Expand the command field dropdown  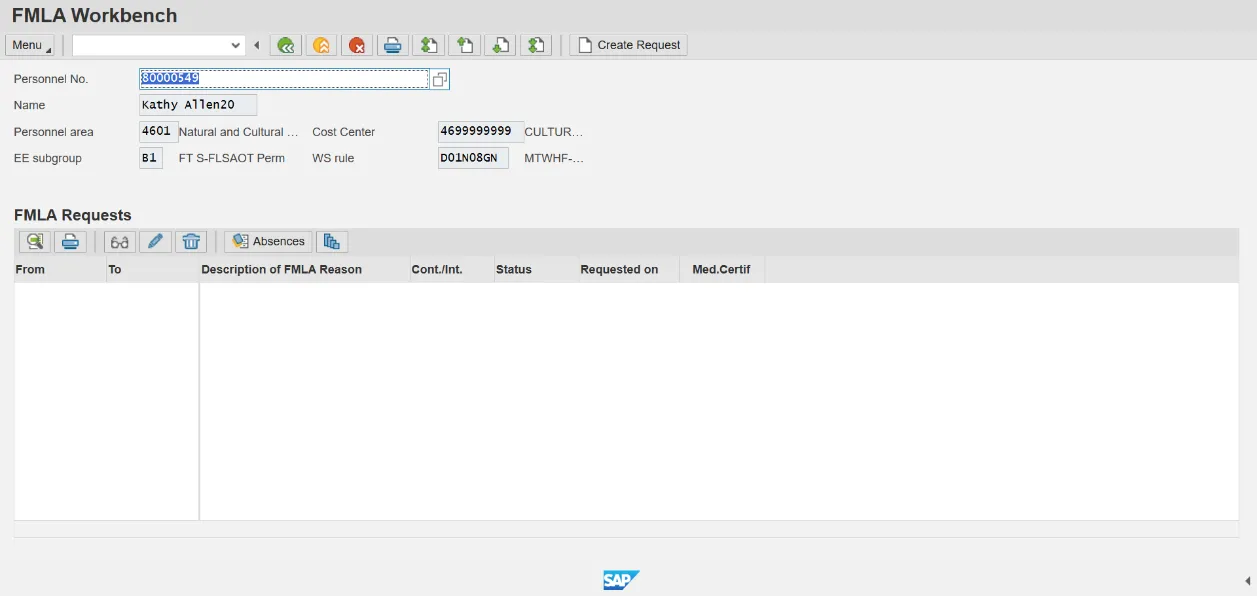coord(236,45)
